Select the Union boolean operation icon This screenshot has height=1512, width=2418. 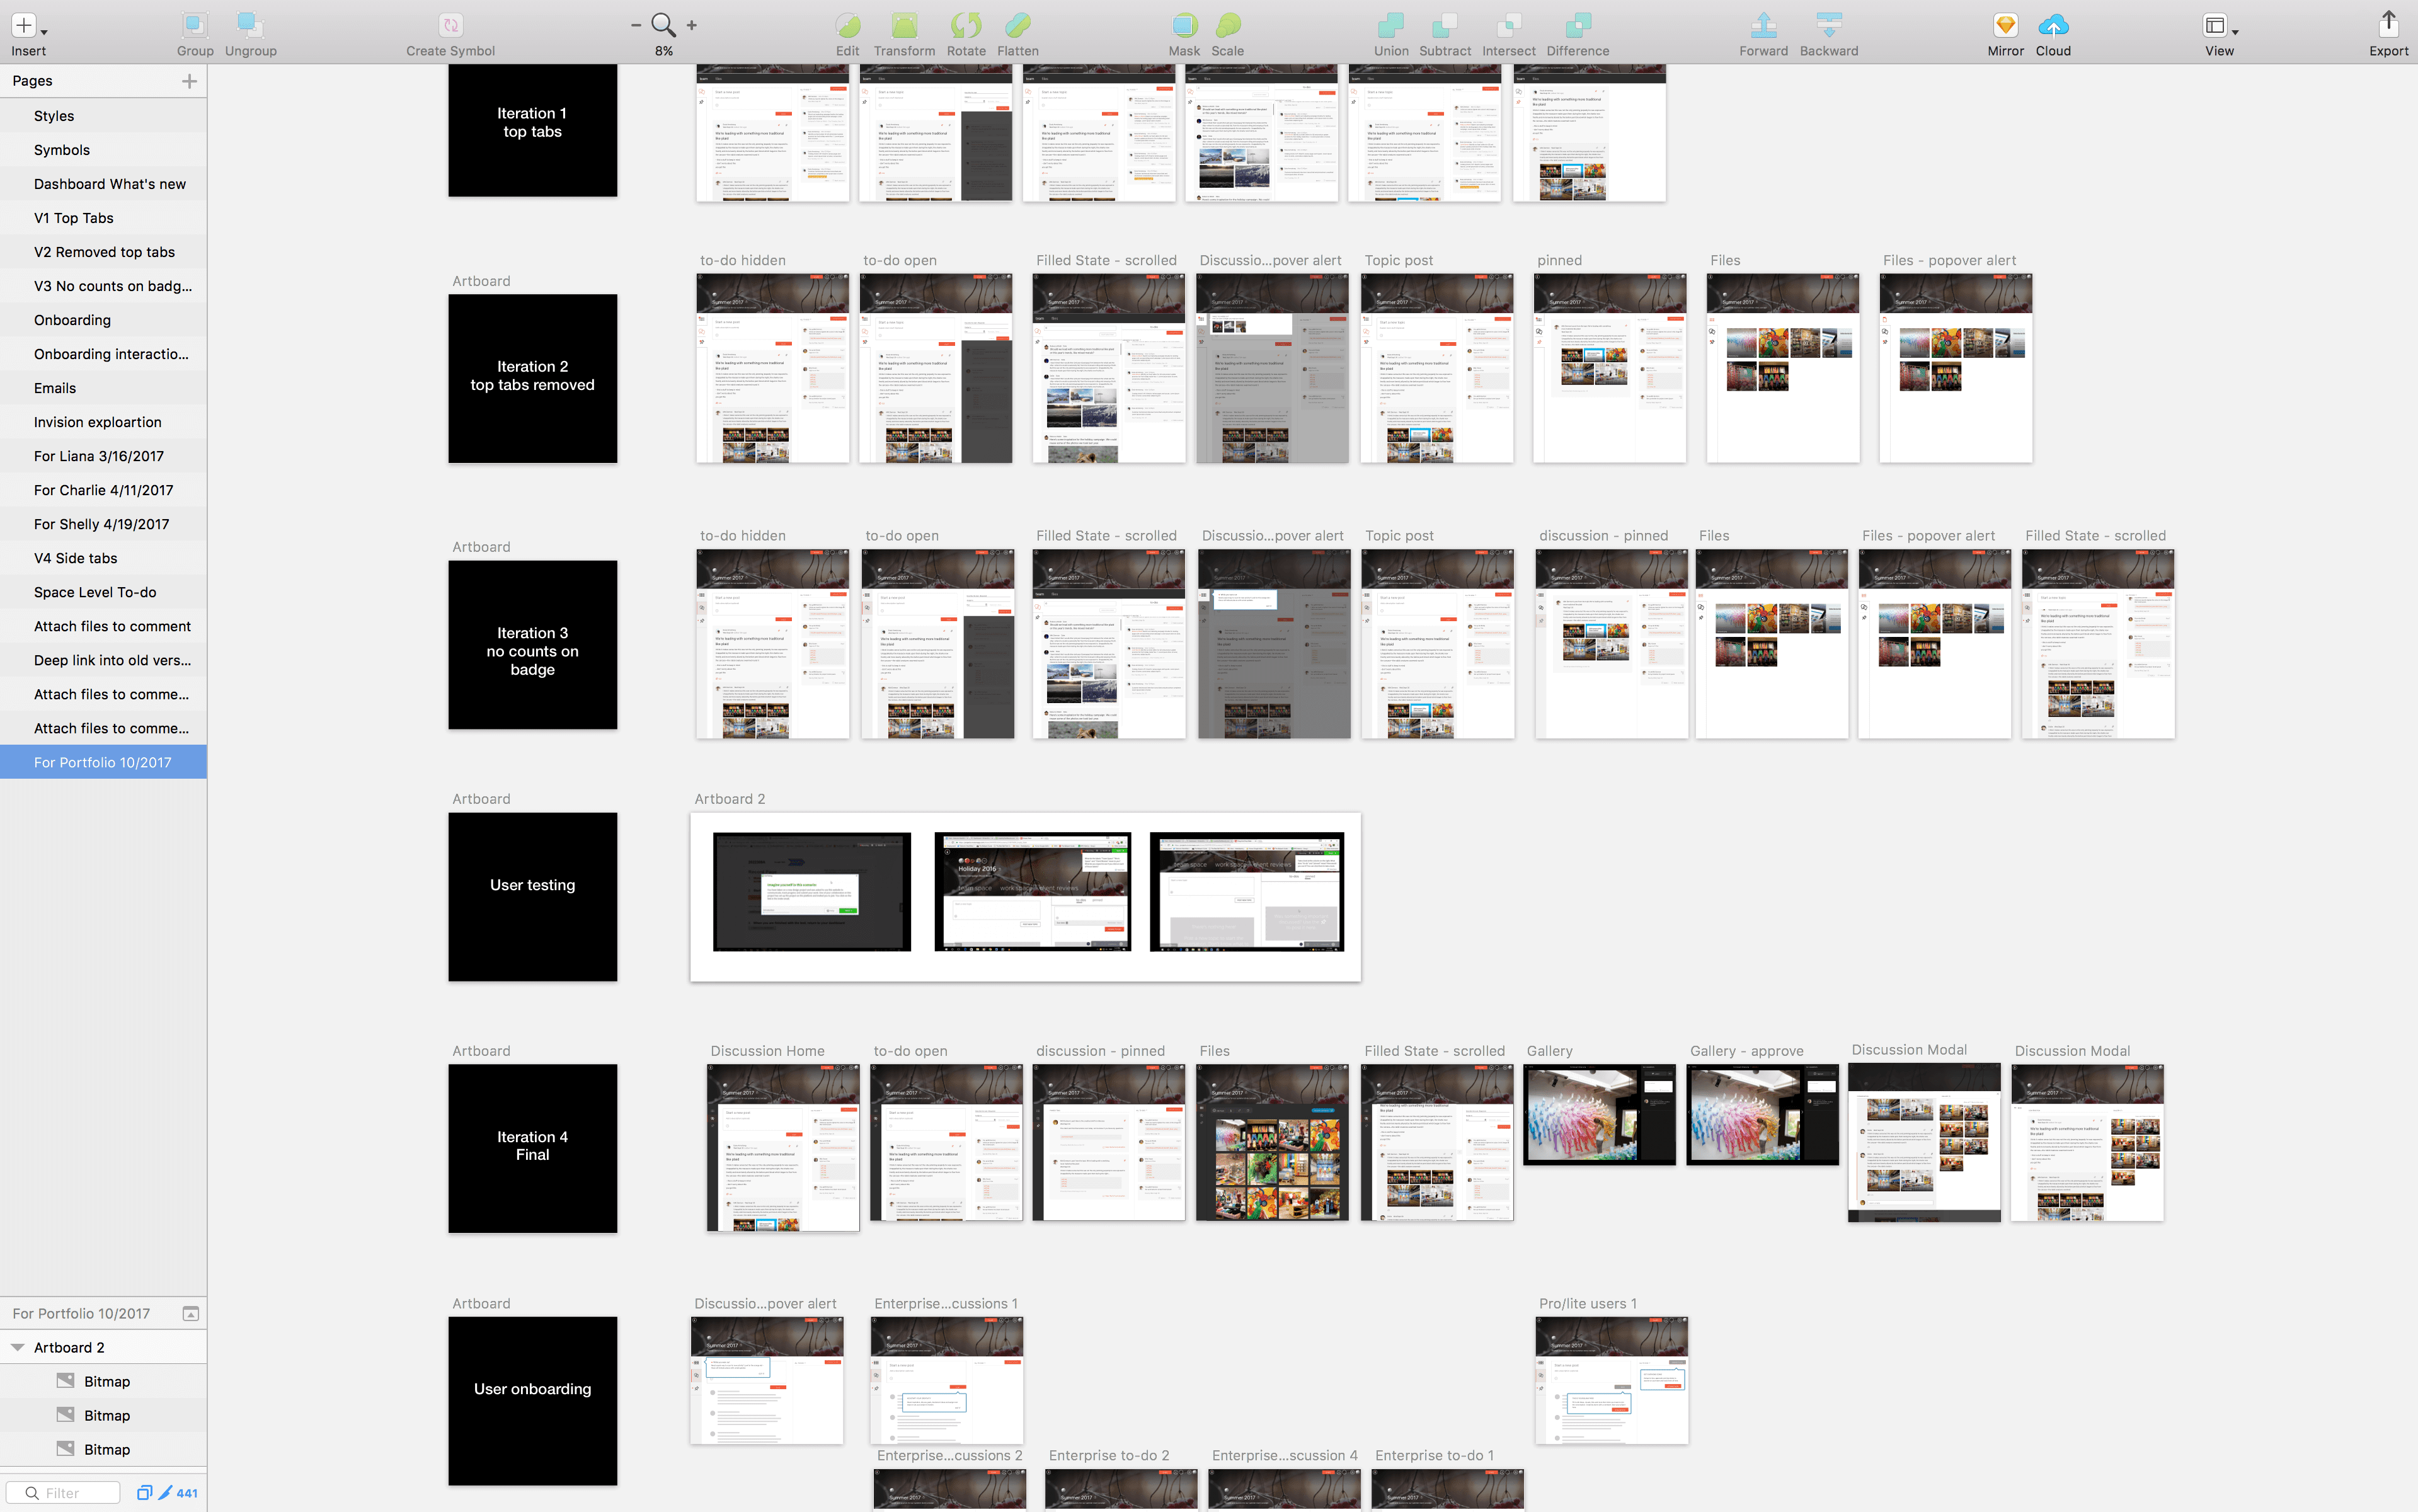coord(1390,25)
